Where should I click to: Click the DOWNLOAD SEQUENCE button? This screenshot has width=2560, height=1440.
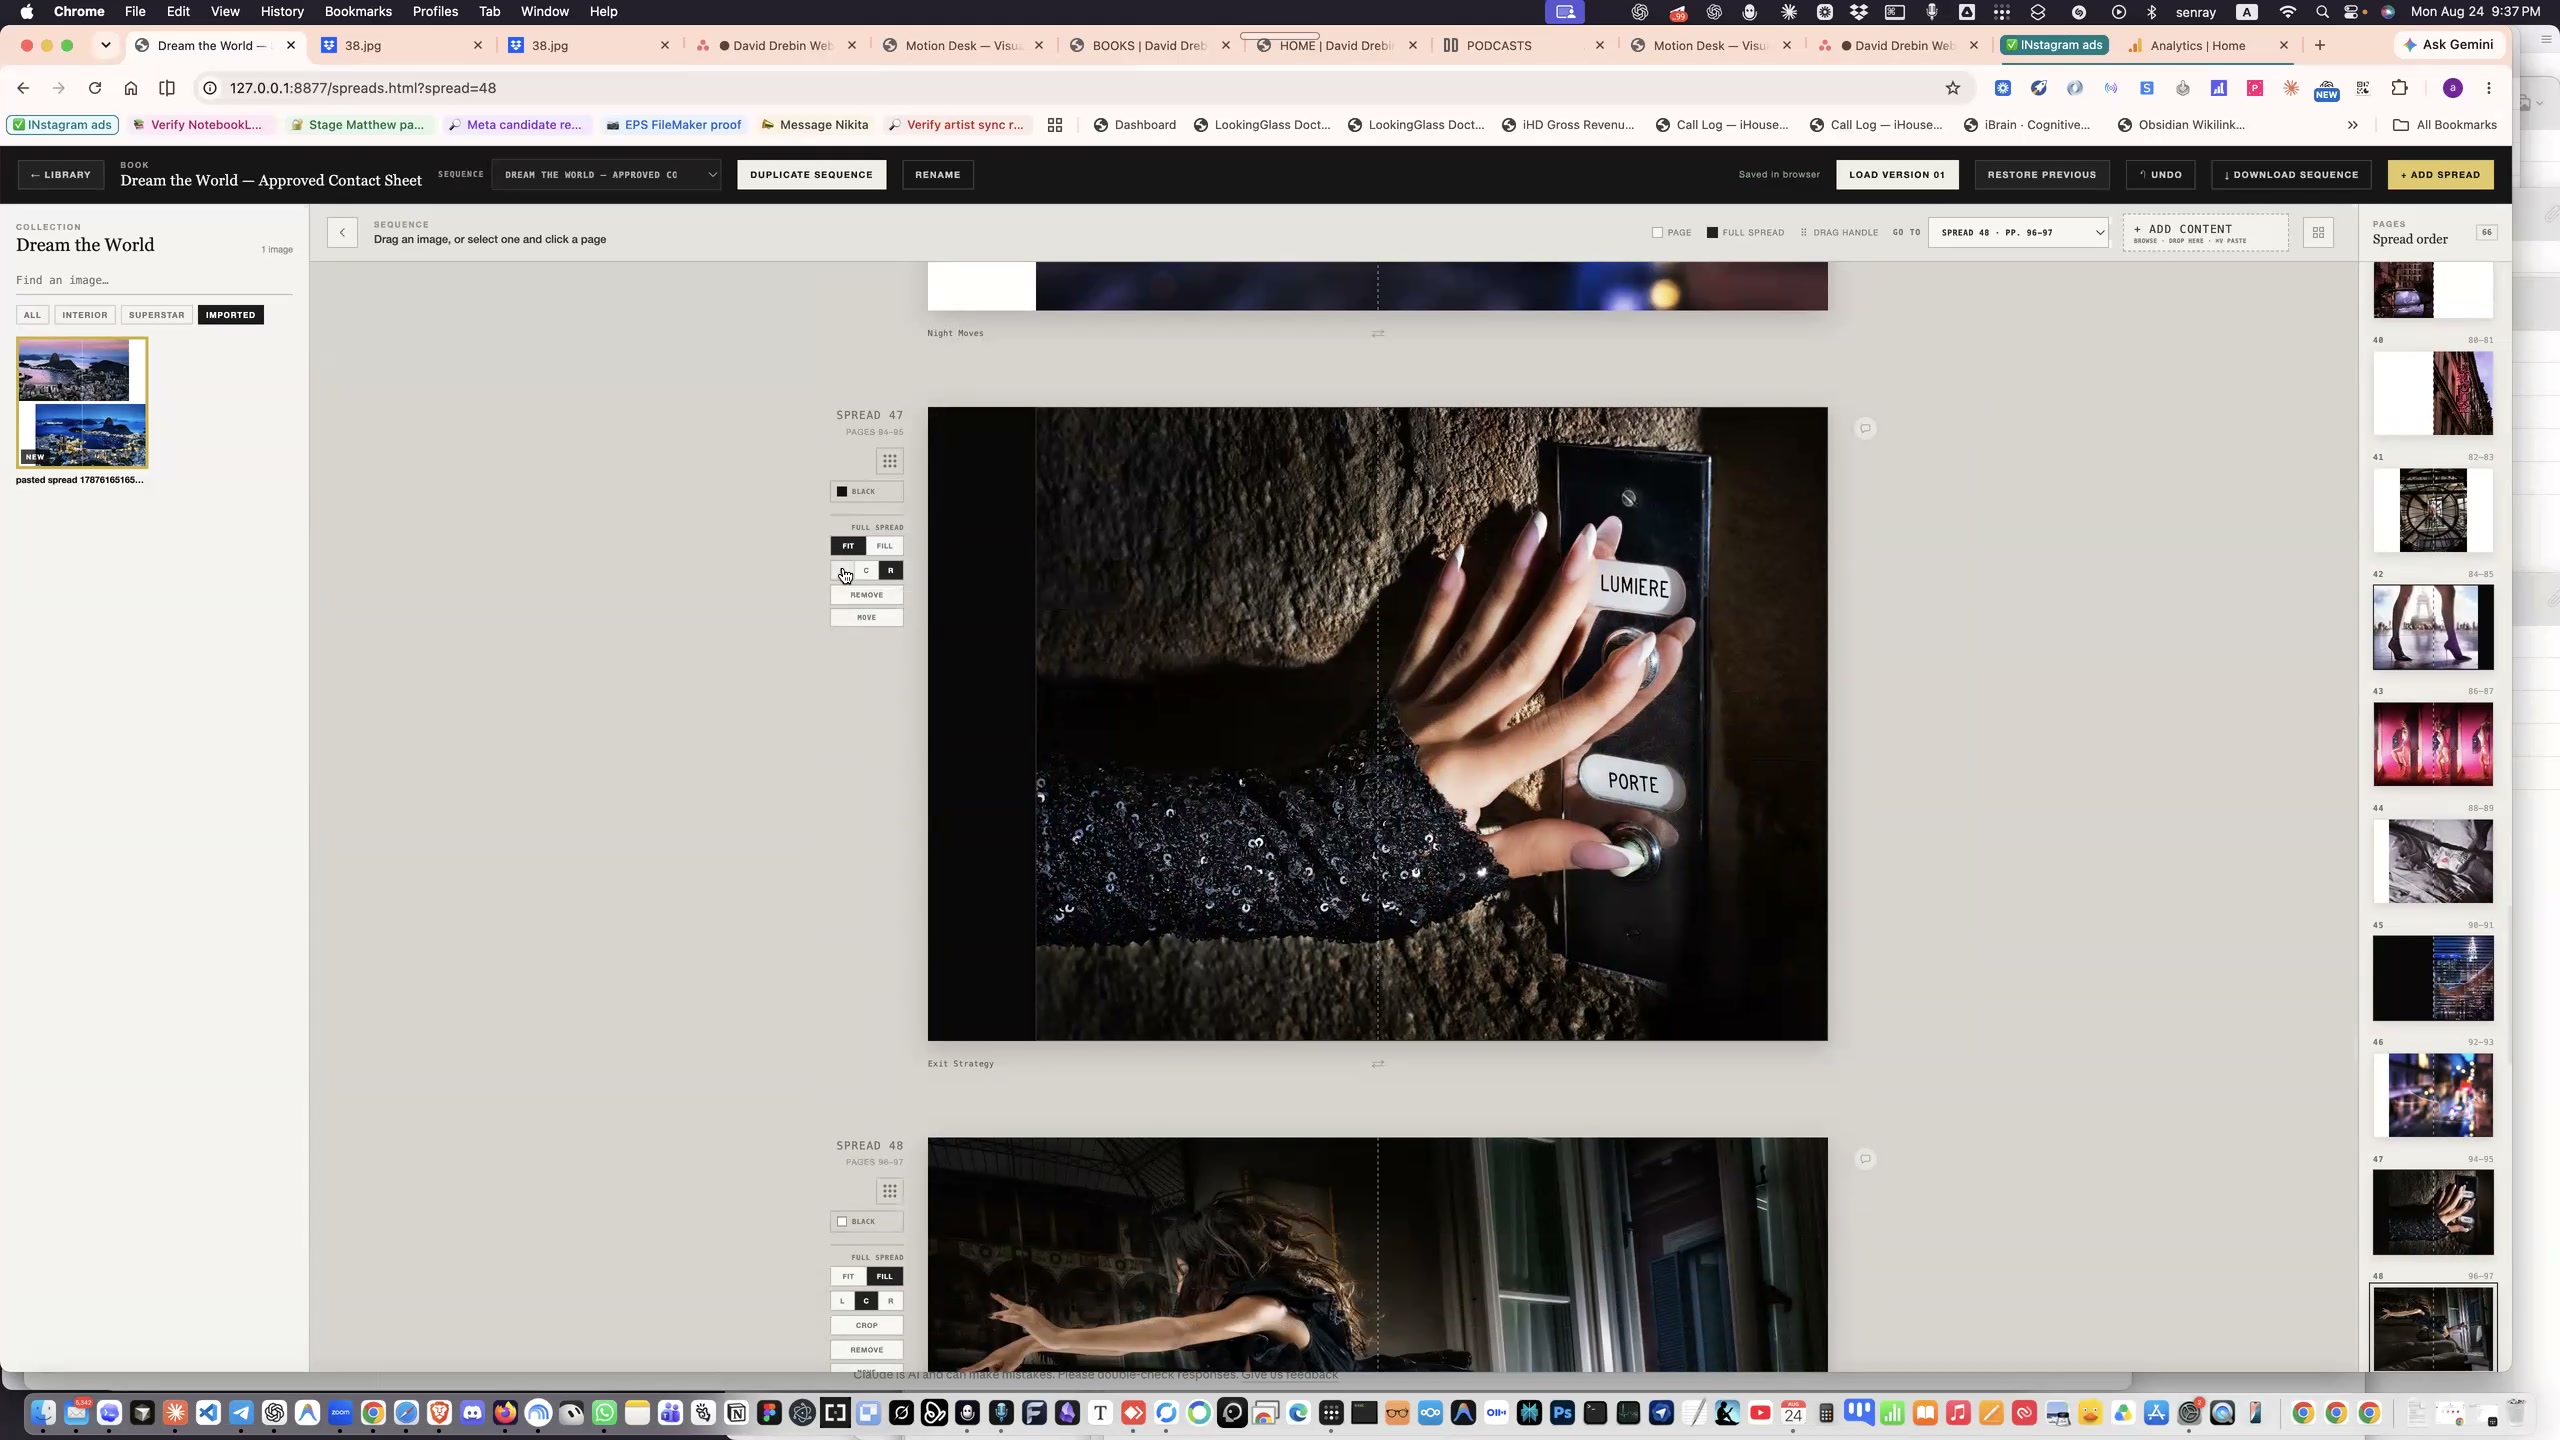(2291, 175)
